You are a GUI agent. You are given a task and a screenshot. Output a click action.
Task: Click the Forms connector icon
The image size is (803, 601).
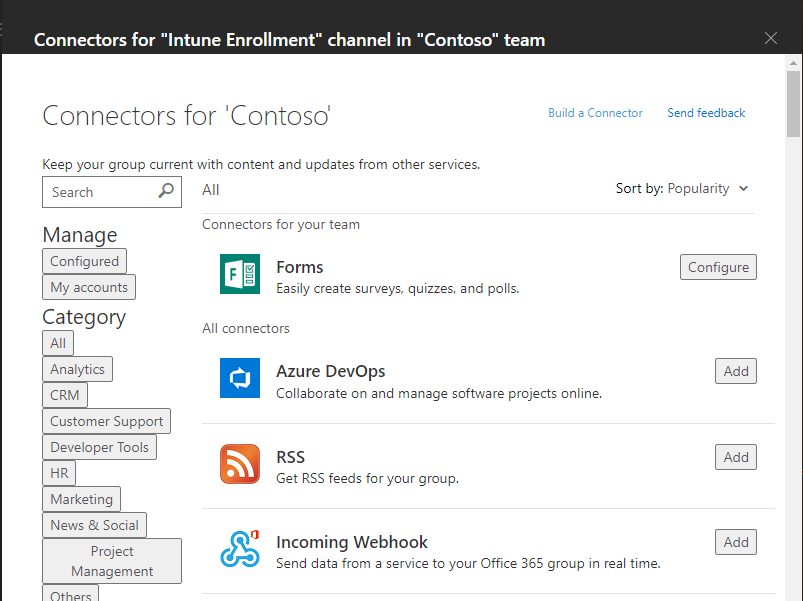coord(240,274)
